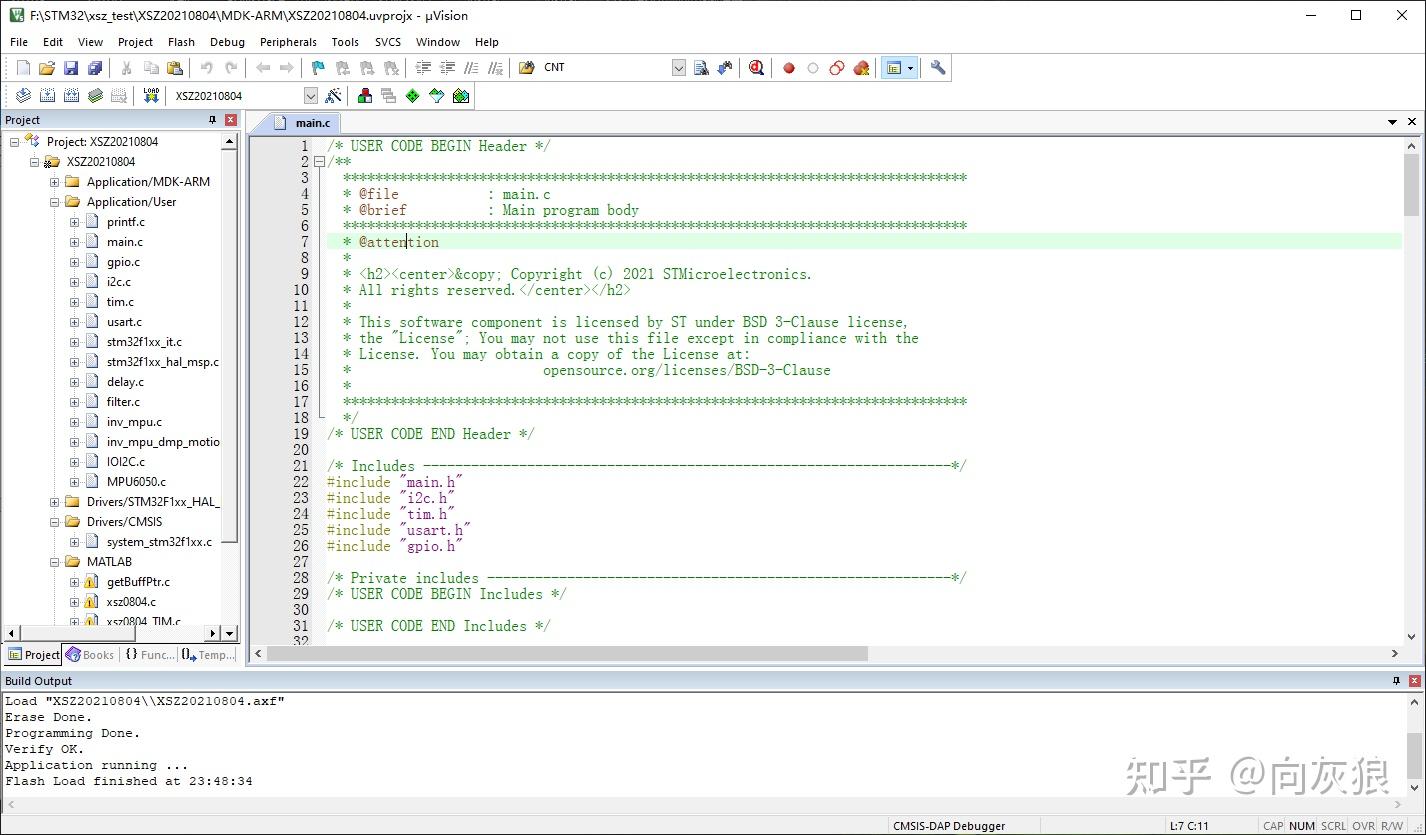Save all open files
The width and height of the screenshot is (1426, 835).
94,67
